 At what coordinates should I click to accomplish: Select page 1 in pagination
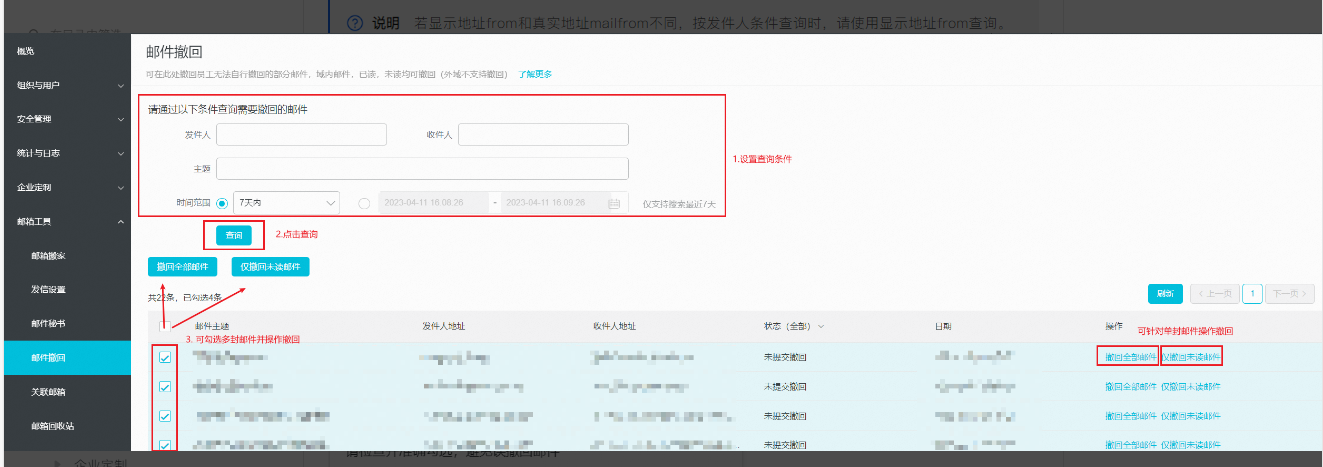click(x=1252, y=294)
